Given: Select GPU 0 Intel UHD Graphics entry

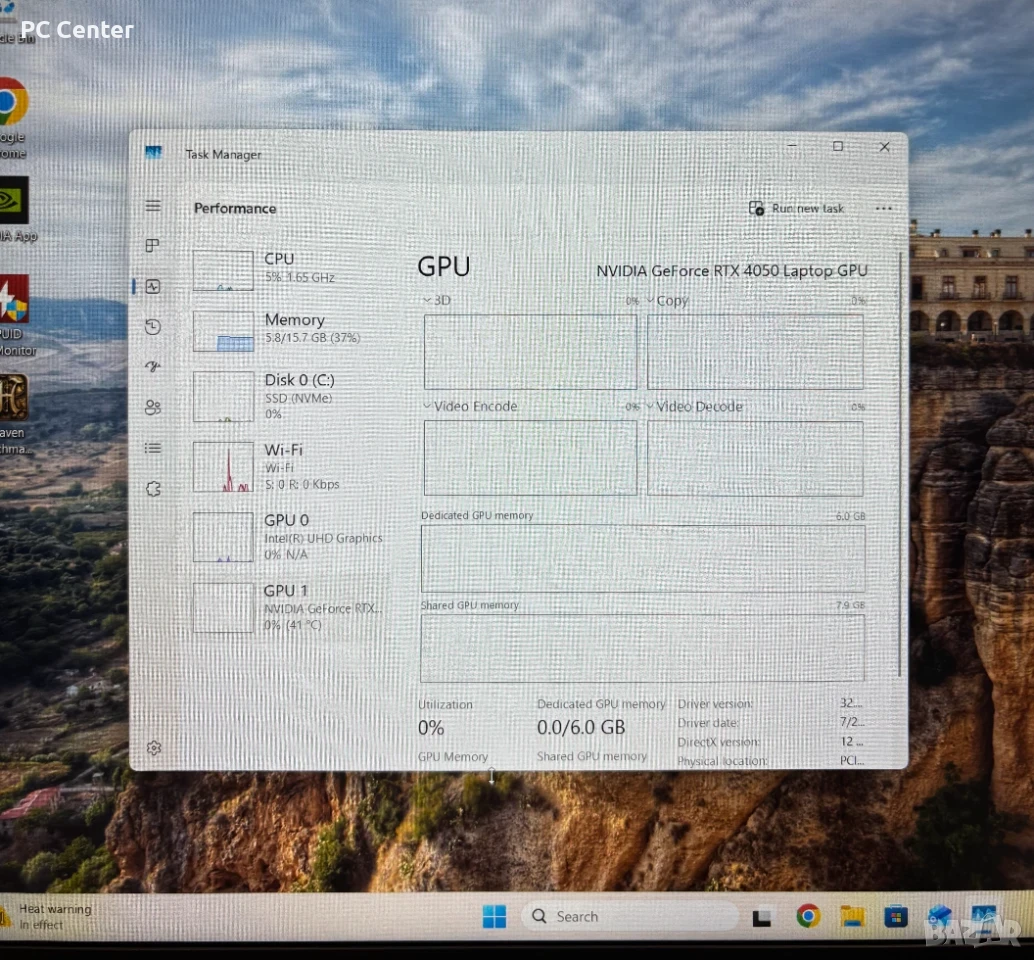Looking at the screenshot, I should (x=290, y=536).
